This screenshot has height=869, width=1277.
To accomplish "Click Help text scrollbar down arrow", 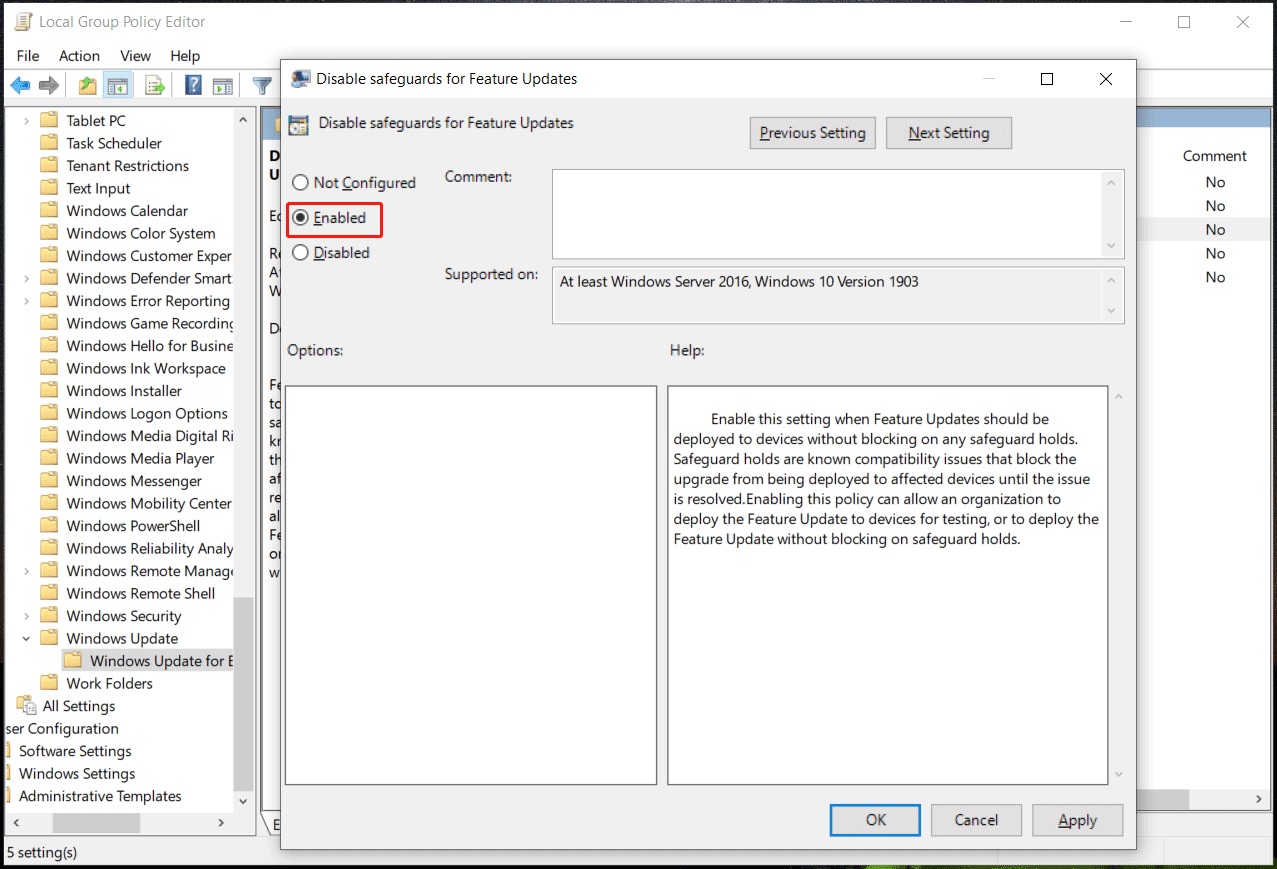I will 1118,774.
